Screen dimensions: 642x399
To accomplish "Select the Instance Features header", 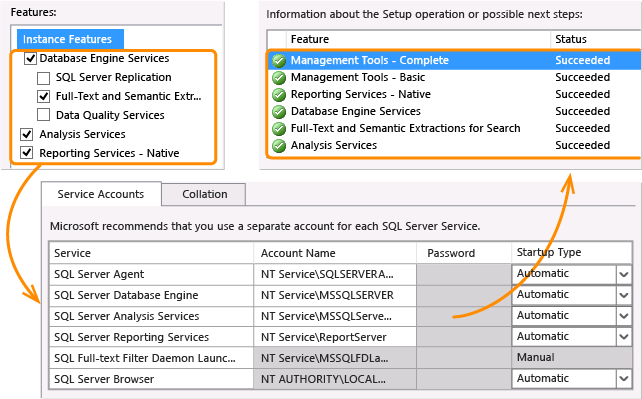I will pyautogui.click(x=70, y=39).
